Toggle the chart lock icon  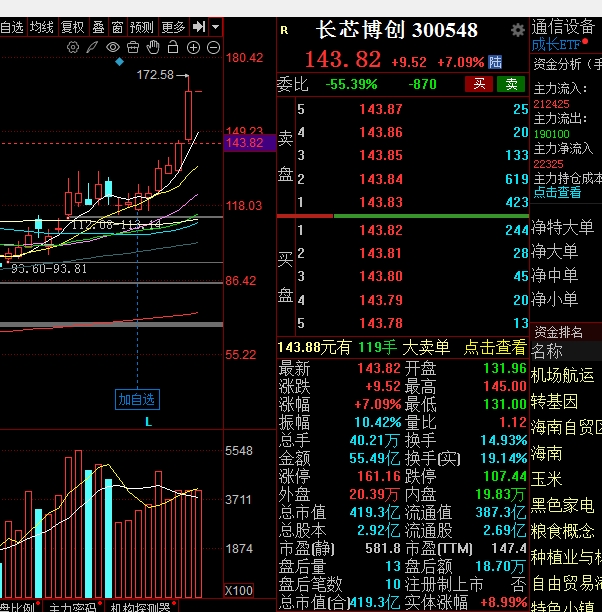point(173,47)
